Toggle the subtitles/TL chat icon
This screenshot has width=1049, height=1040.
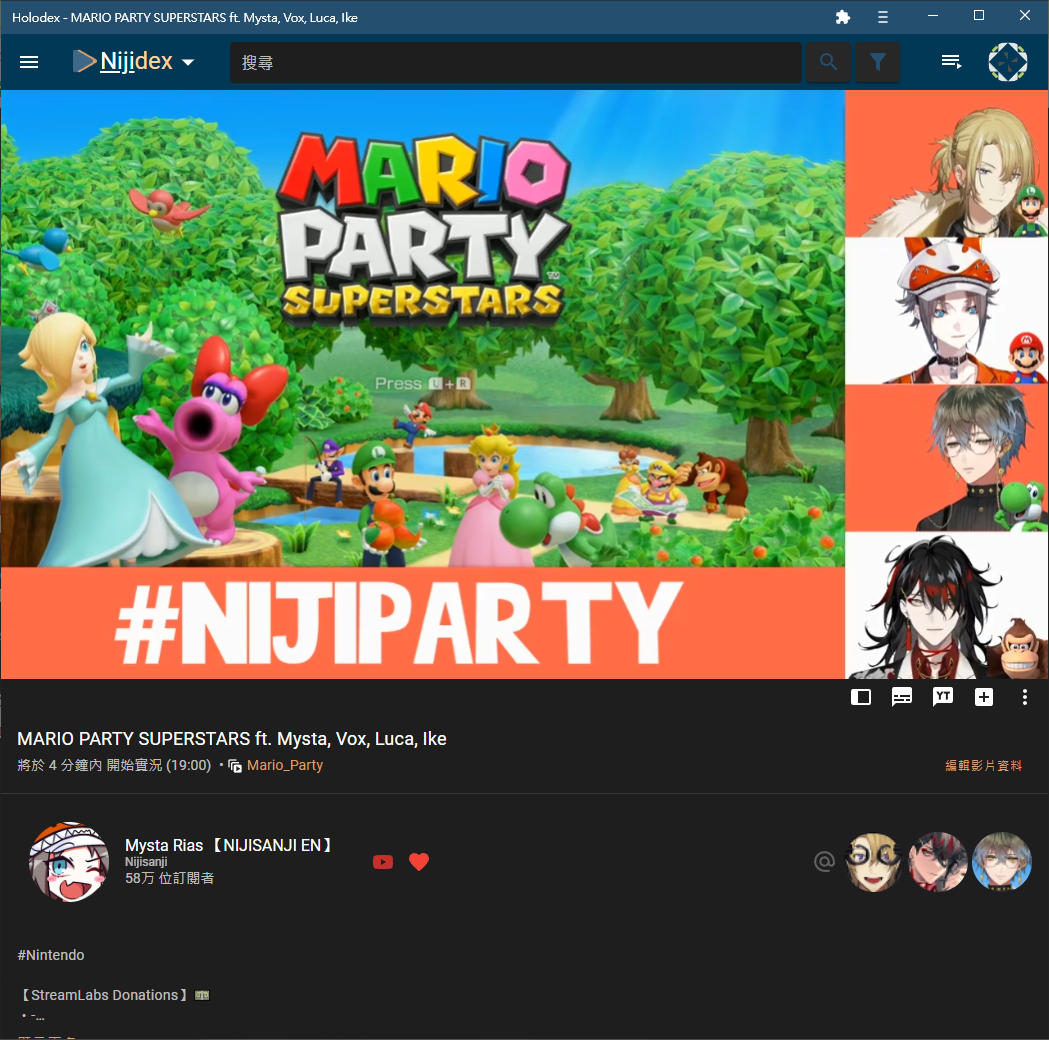(902, 697)
